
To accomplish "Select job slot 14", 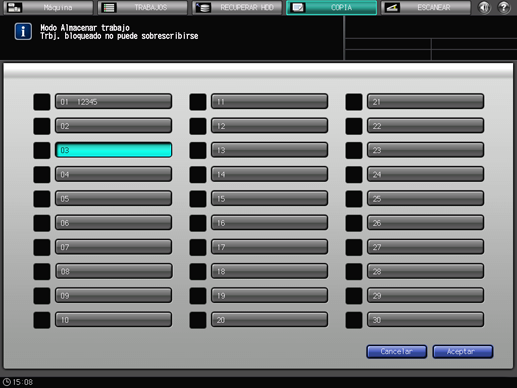I will tap(269, 174).
